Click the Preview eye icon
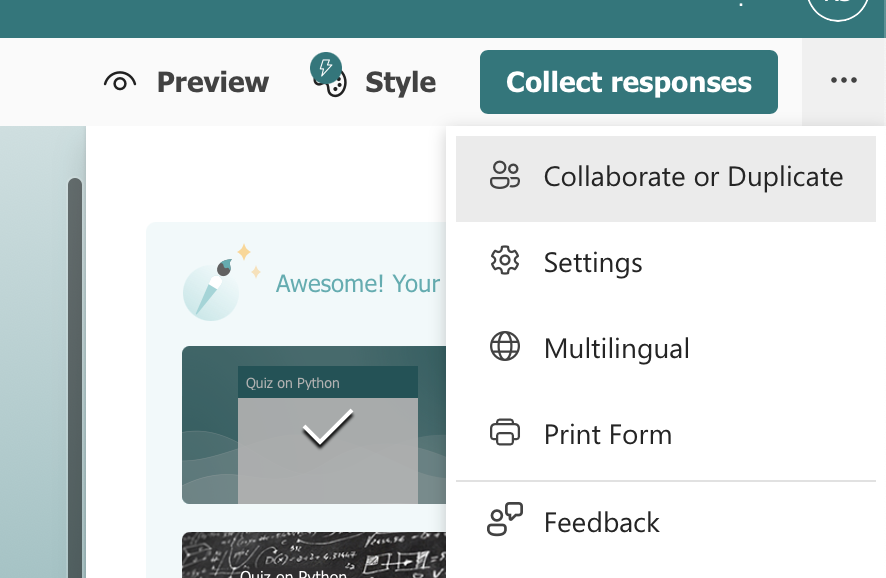 pos(120,82)
